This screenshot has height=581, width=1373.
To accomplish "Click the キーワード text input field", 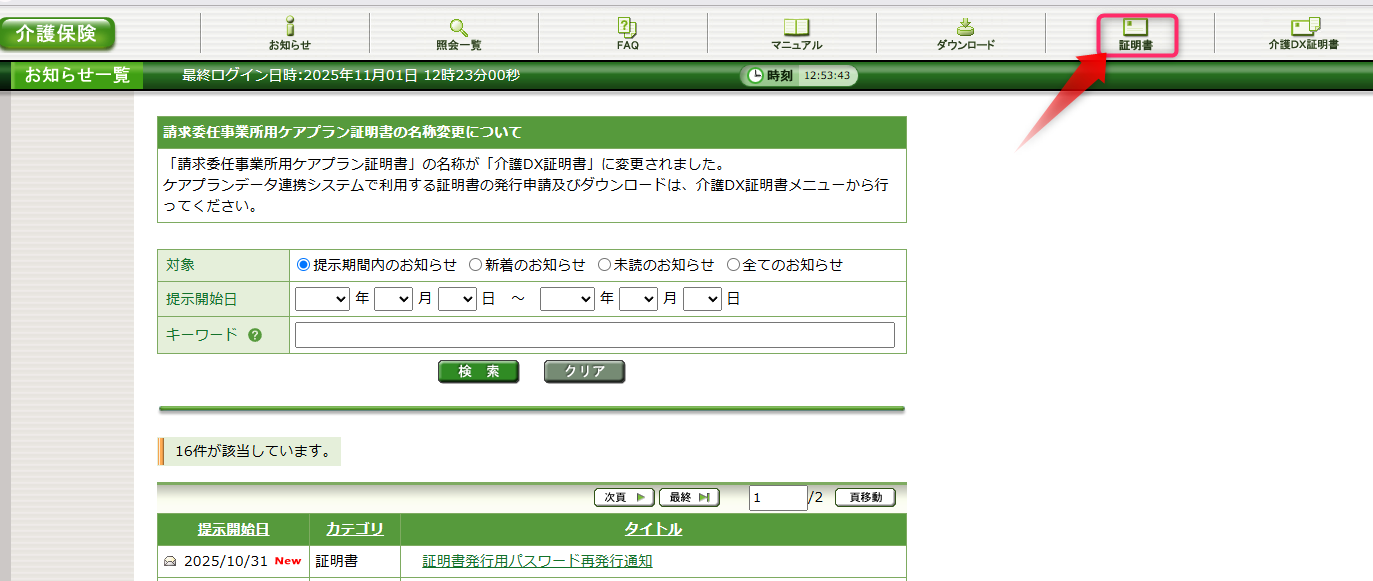I will 594,335.
